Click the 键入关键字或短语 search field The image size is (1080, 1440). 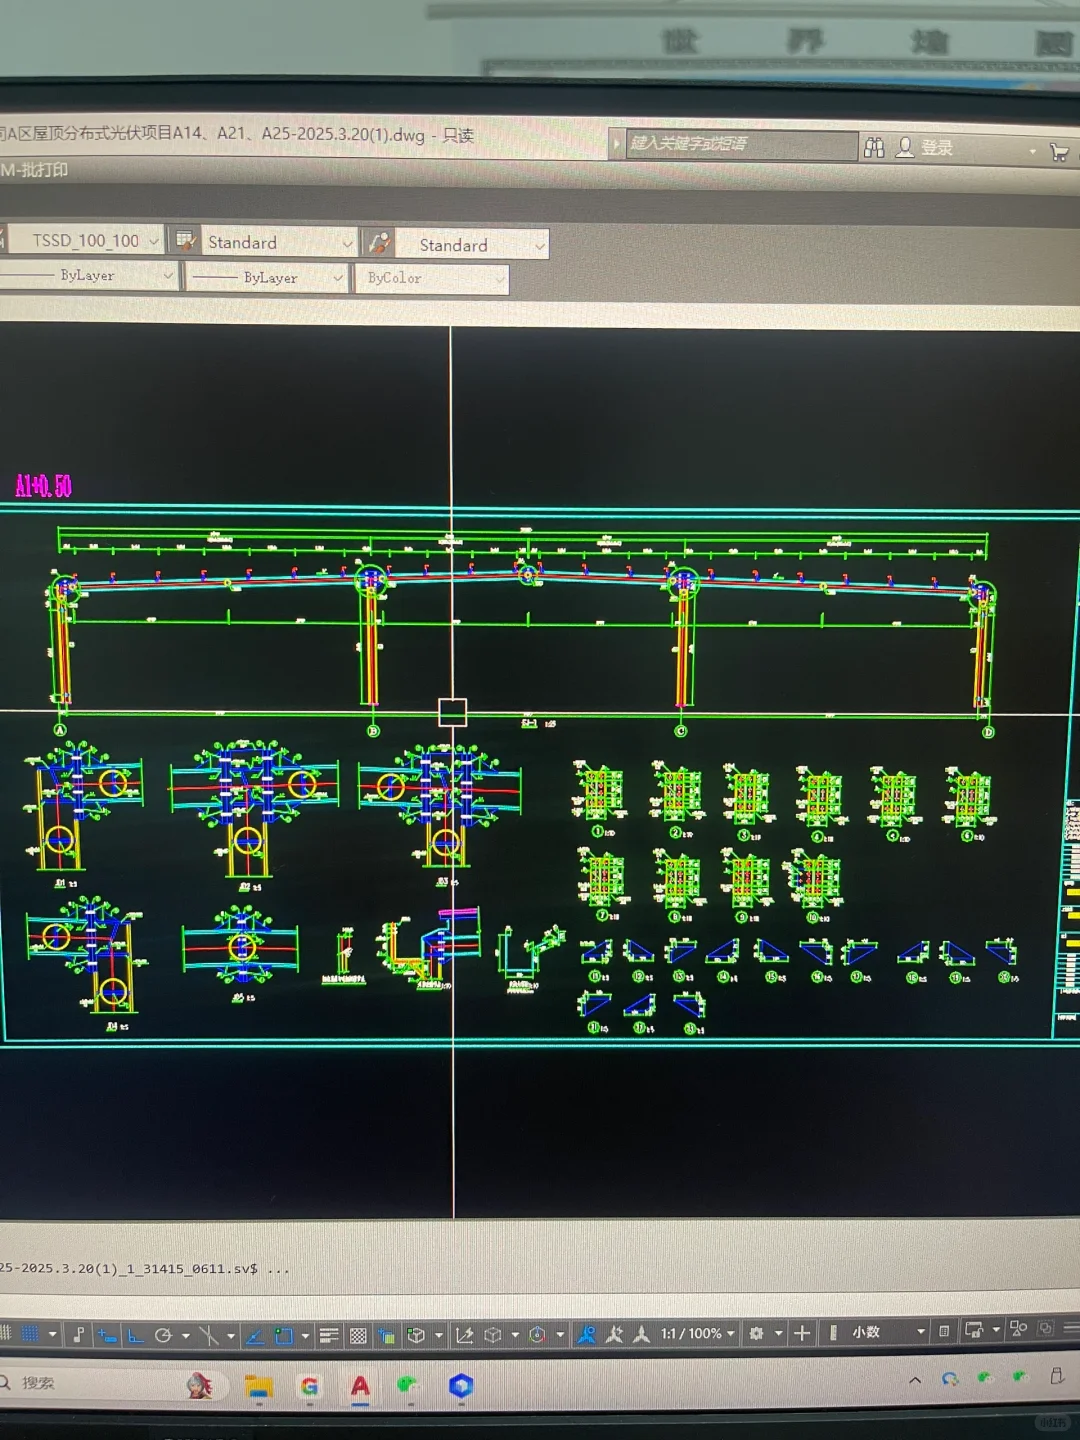(741, 144)
